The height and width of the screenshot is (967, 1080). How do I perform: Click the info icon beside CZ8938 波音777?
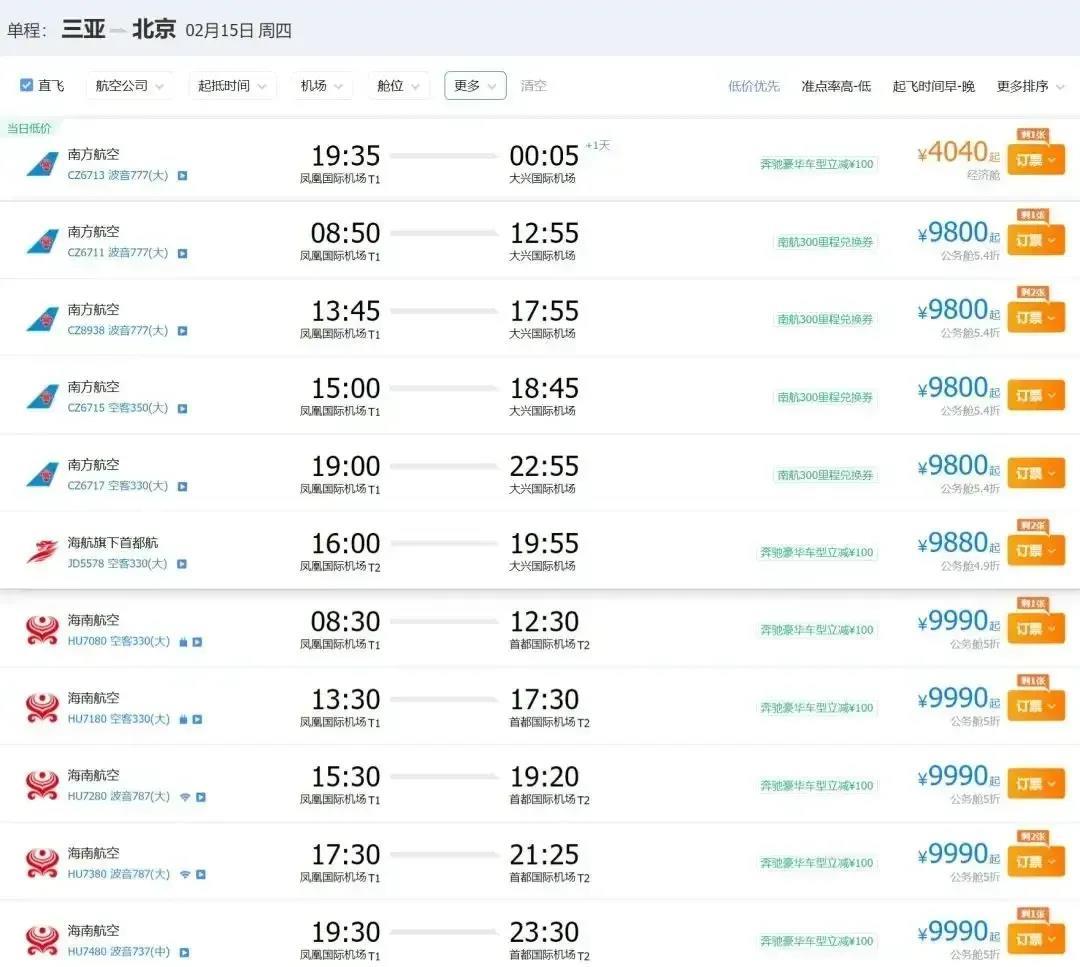(x=183, y=331)
